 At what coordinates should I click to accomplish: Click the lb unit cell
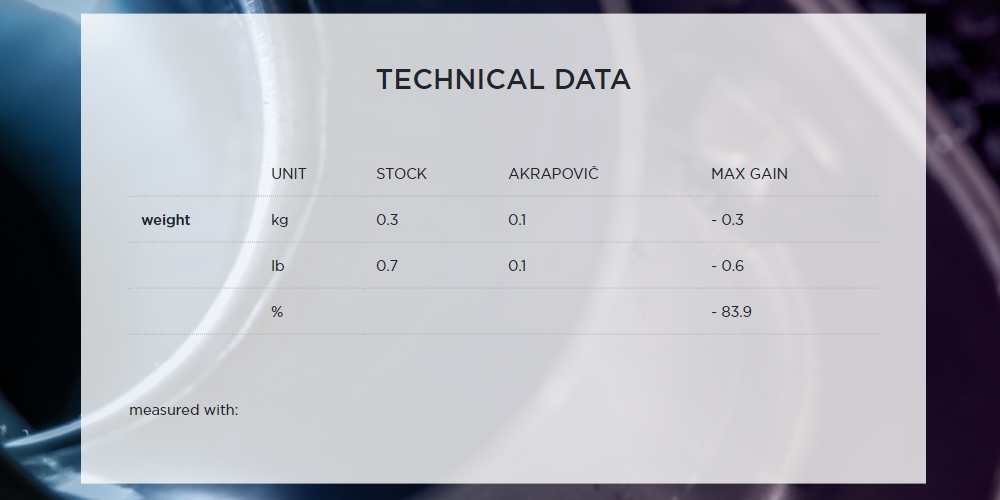click(277, 266)
